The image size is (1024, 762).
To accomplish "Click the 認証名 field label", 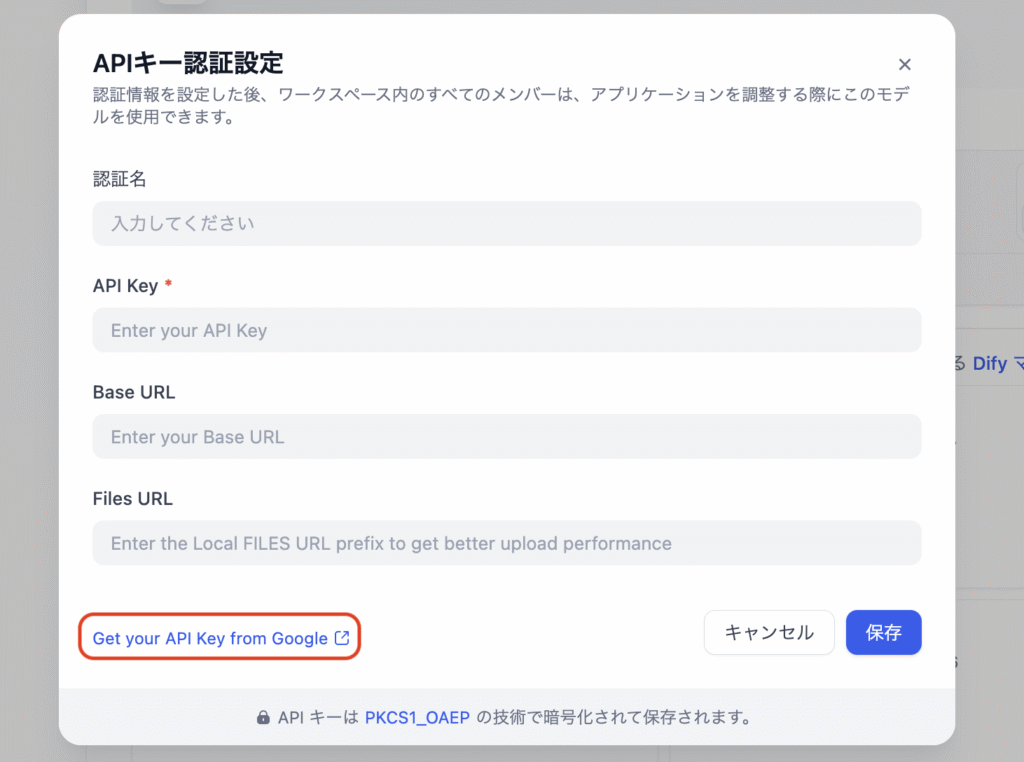I will (x=120, y=179).
